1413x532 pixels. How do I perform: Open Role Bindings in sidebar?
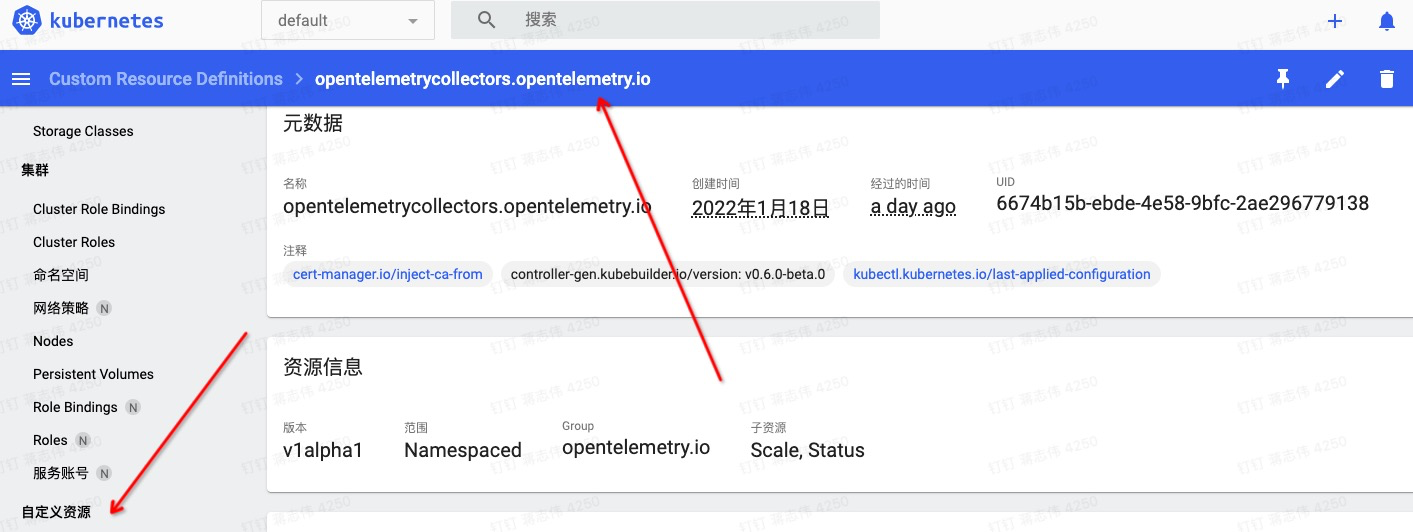coord(75,407)
